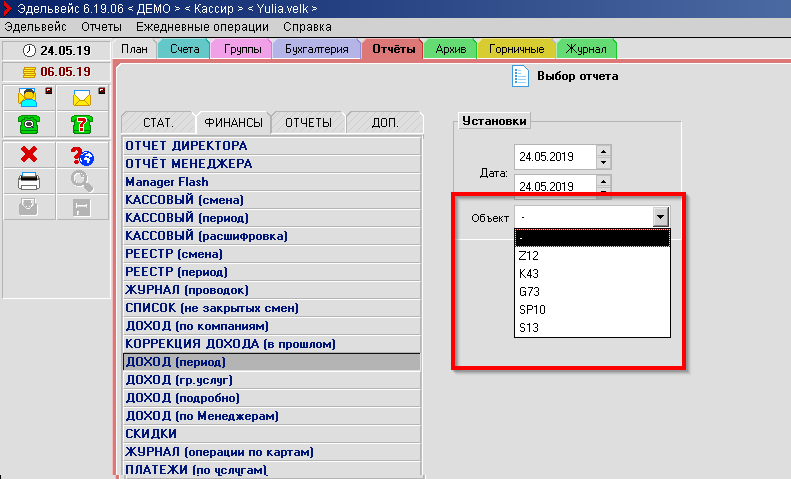Click green telephone with question mark icon

82,124
